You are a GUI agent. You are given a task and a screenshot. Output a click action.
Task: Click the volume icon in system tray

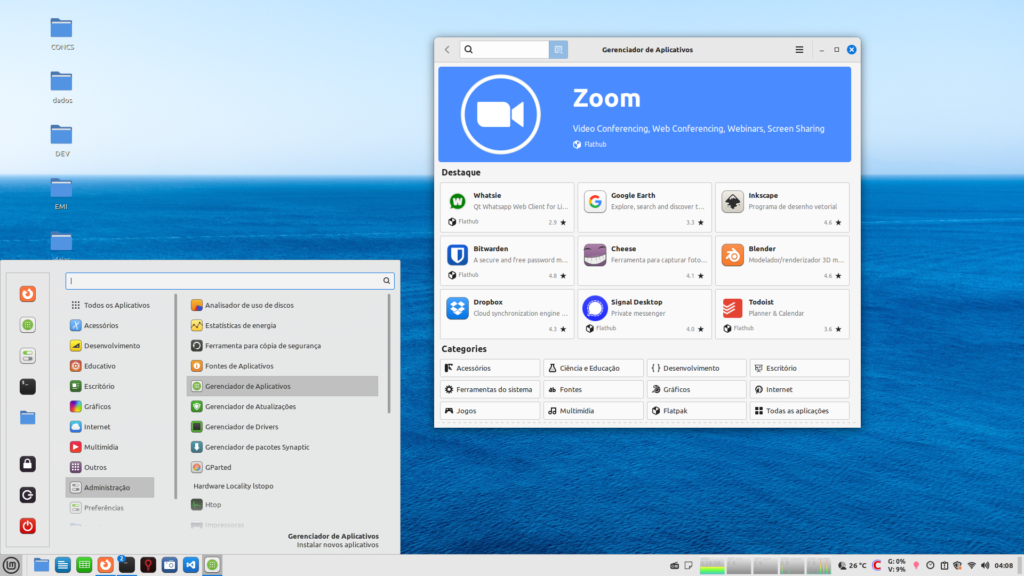point(984,565)
